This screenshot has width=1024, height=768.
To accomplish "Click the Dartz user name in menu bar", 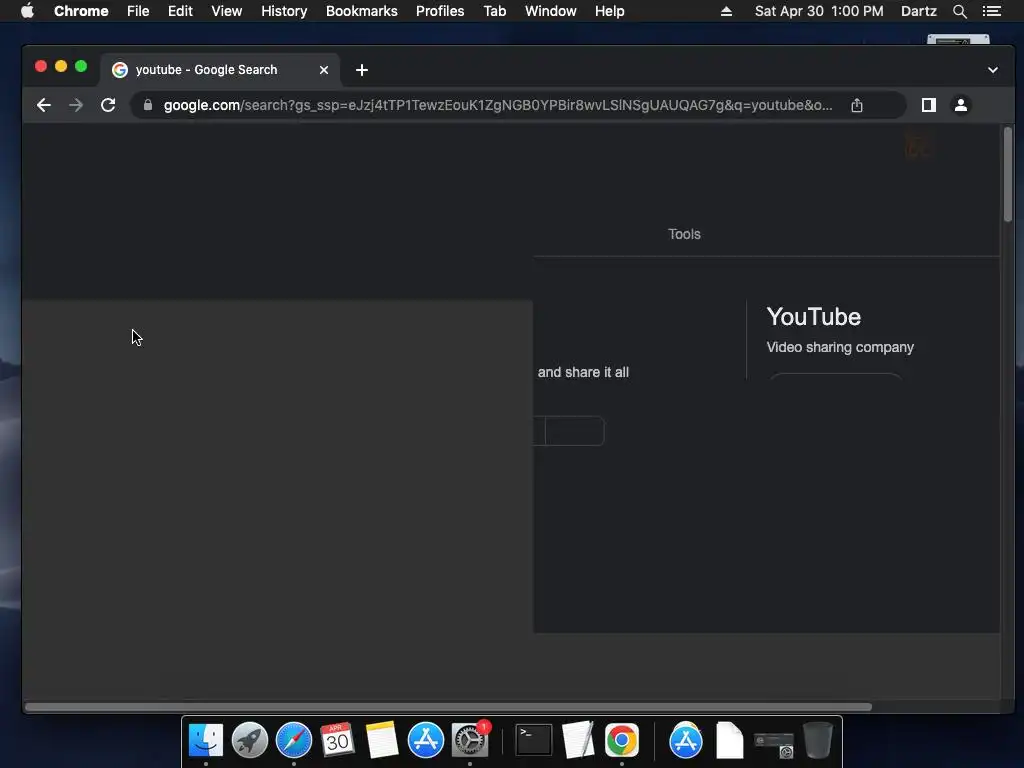I will point(918,11).
